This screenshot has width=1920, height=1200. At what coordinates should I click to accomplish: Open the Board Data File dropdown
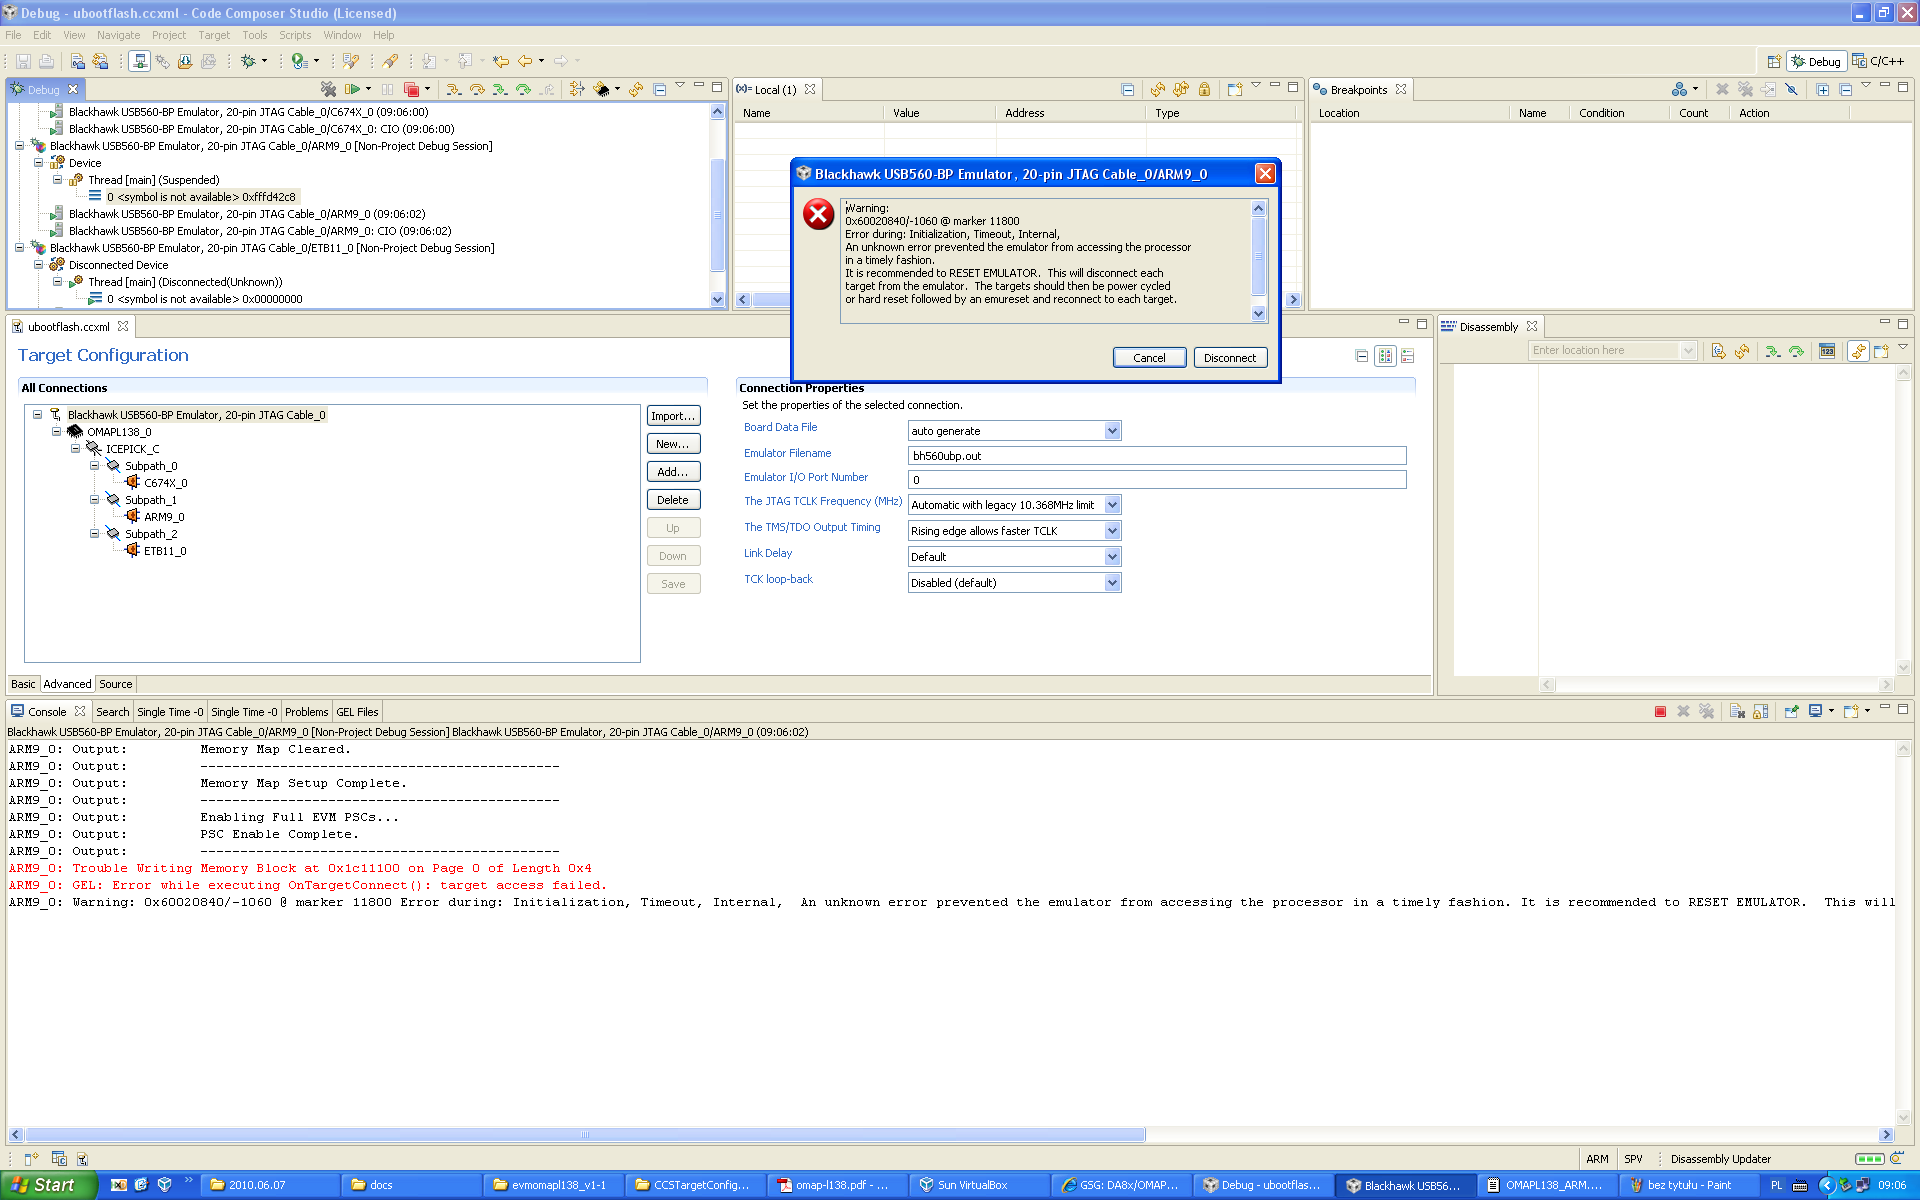1112,431
